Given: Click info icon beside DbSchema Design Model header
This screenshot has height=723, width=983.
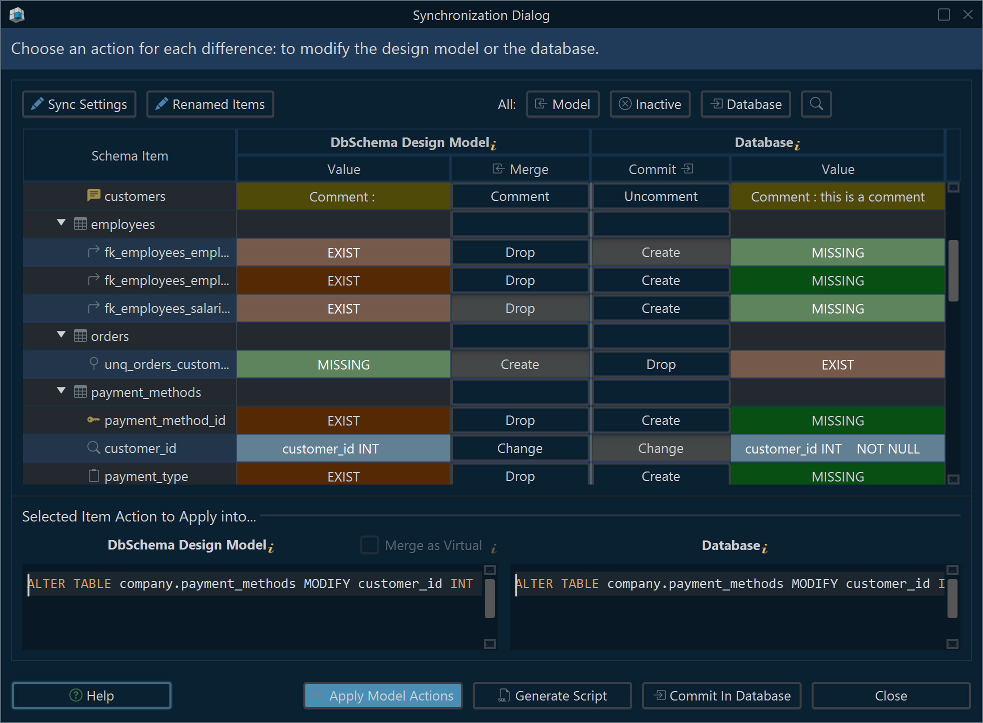Looking at the screenshot, I should point(494,145).
